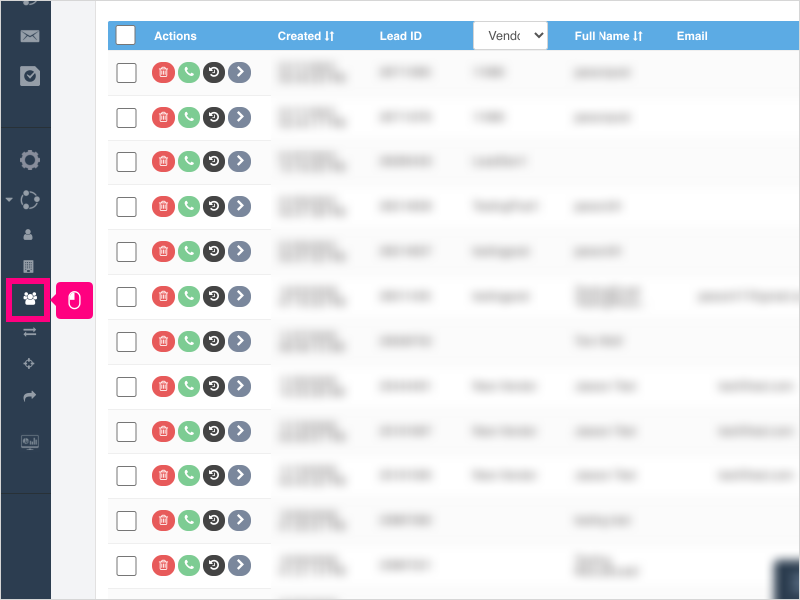This screenshot has width=800, height=600.
Task: Delete the lead in the last visible row
Action: (163, 565)
